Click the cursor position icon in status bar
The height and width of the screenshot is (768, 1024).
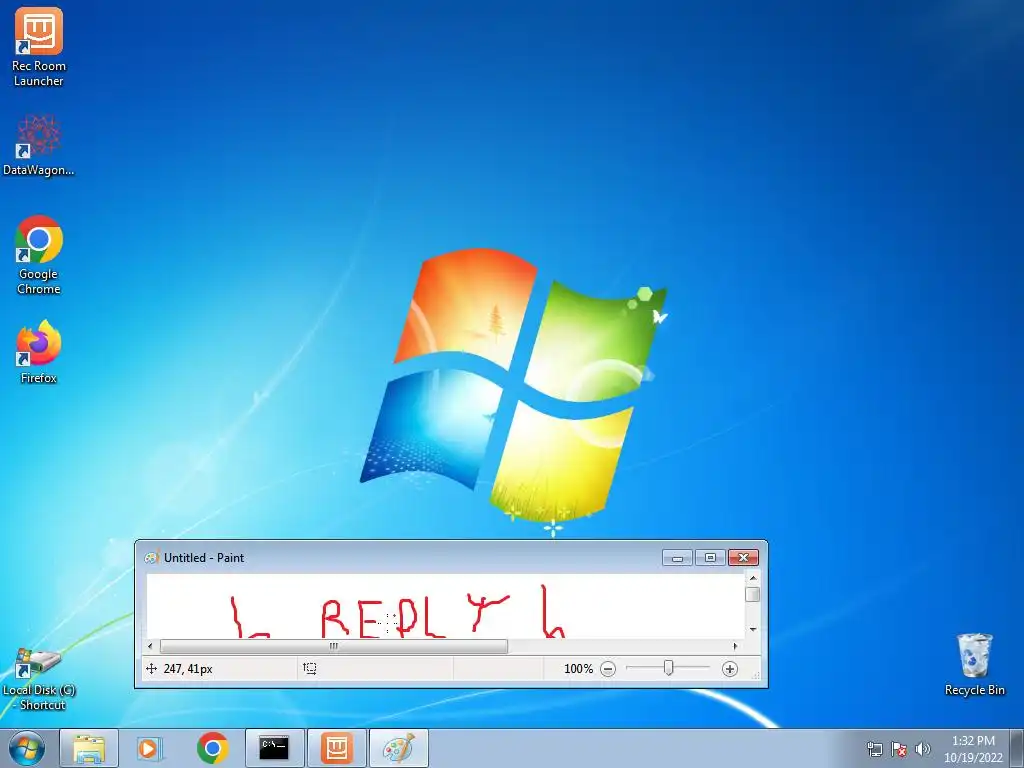(x=152, y=668)
